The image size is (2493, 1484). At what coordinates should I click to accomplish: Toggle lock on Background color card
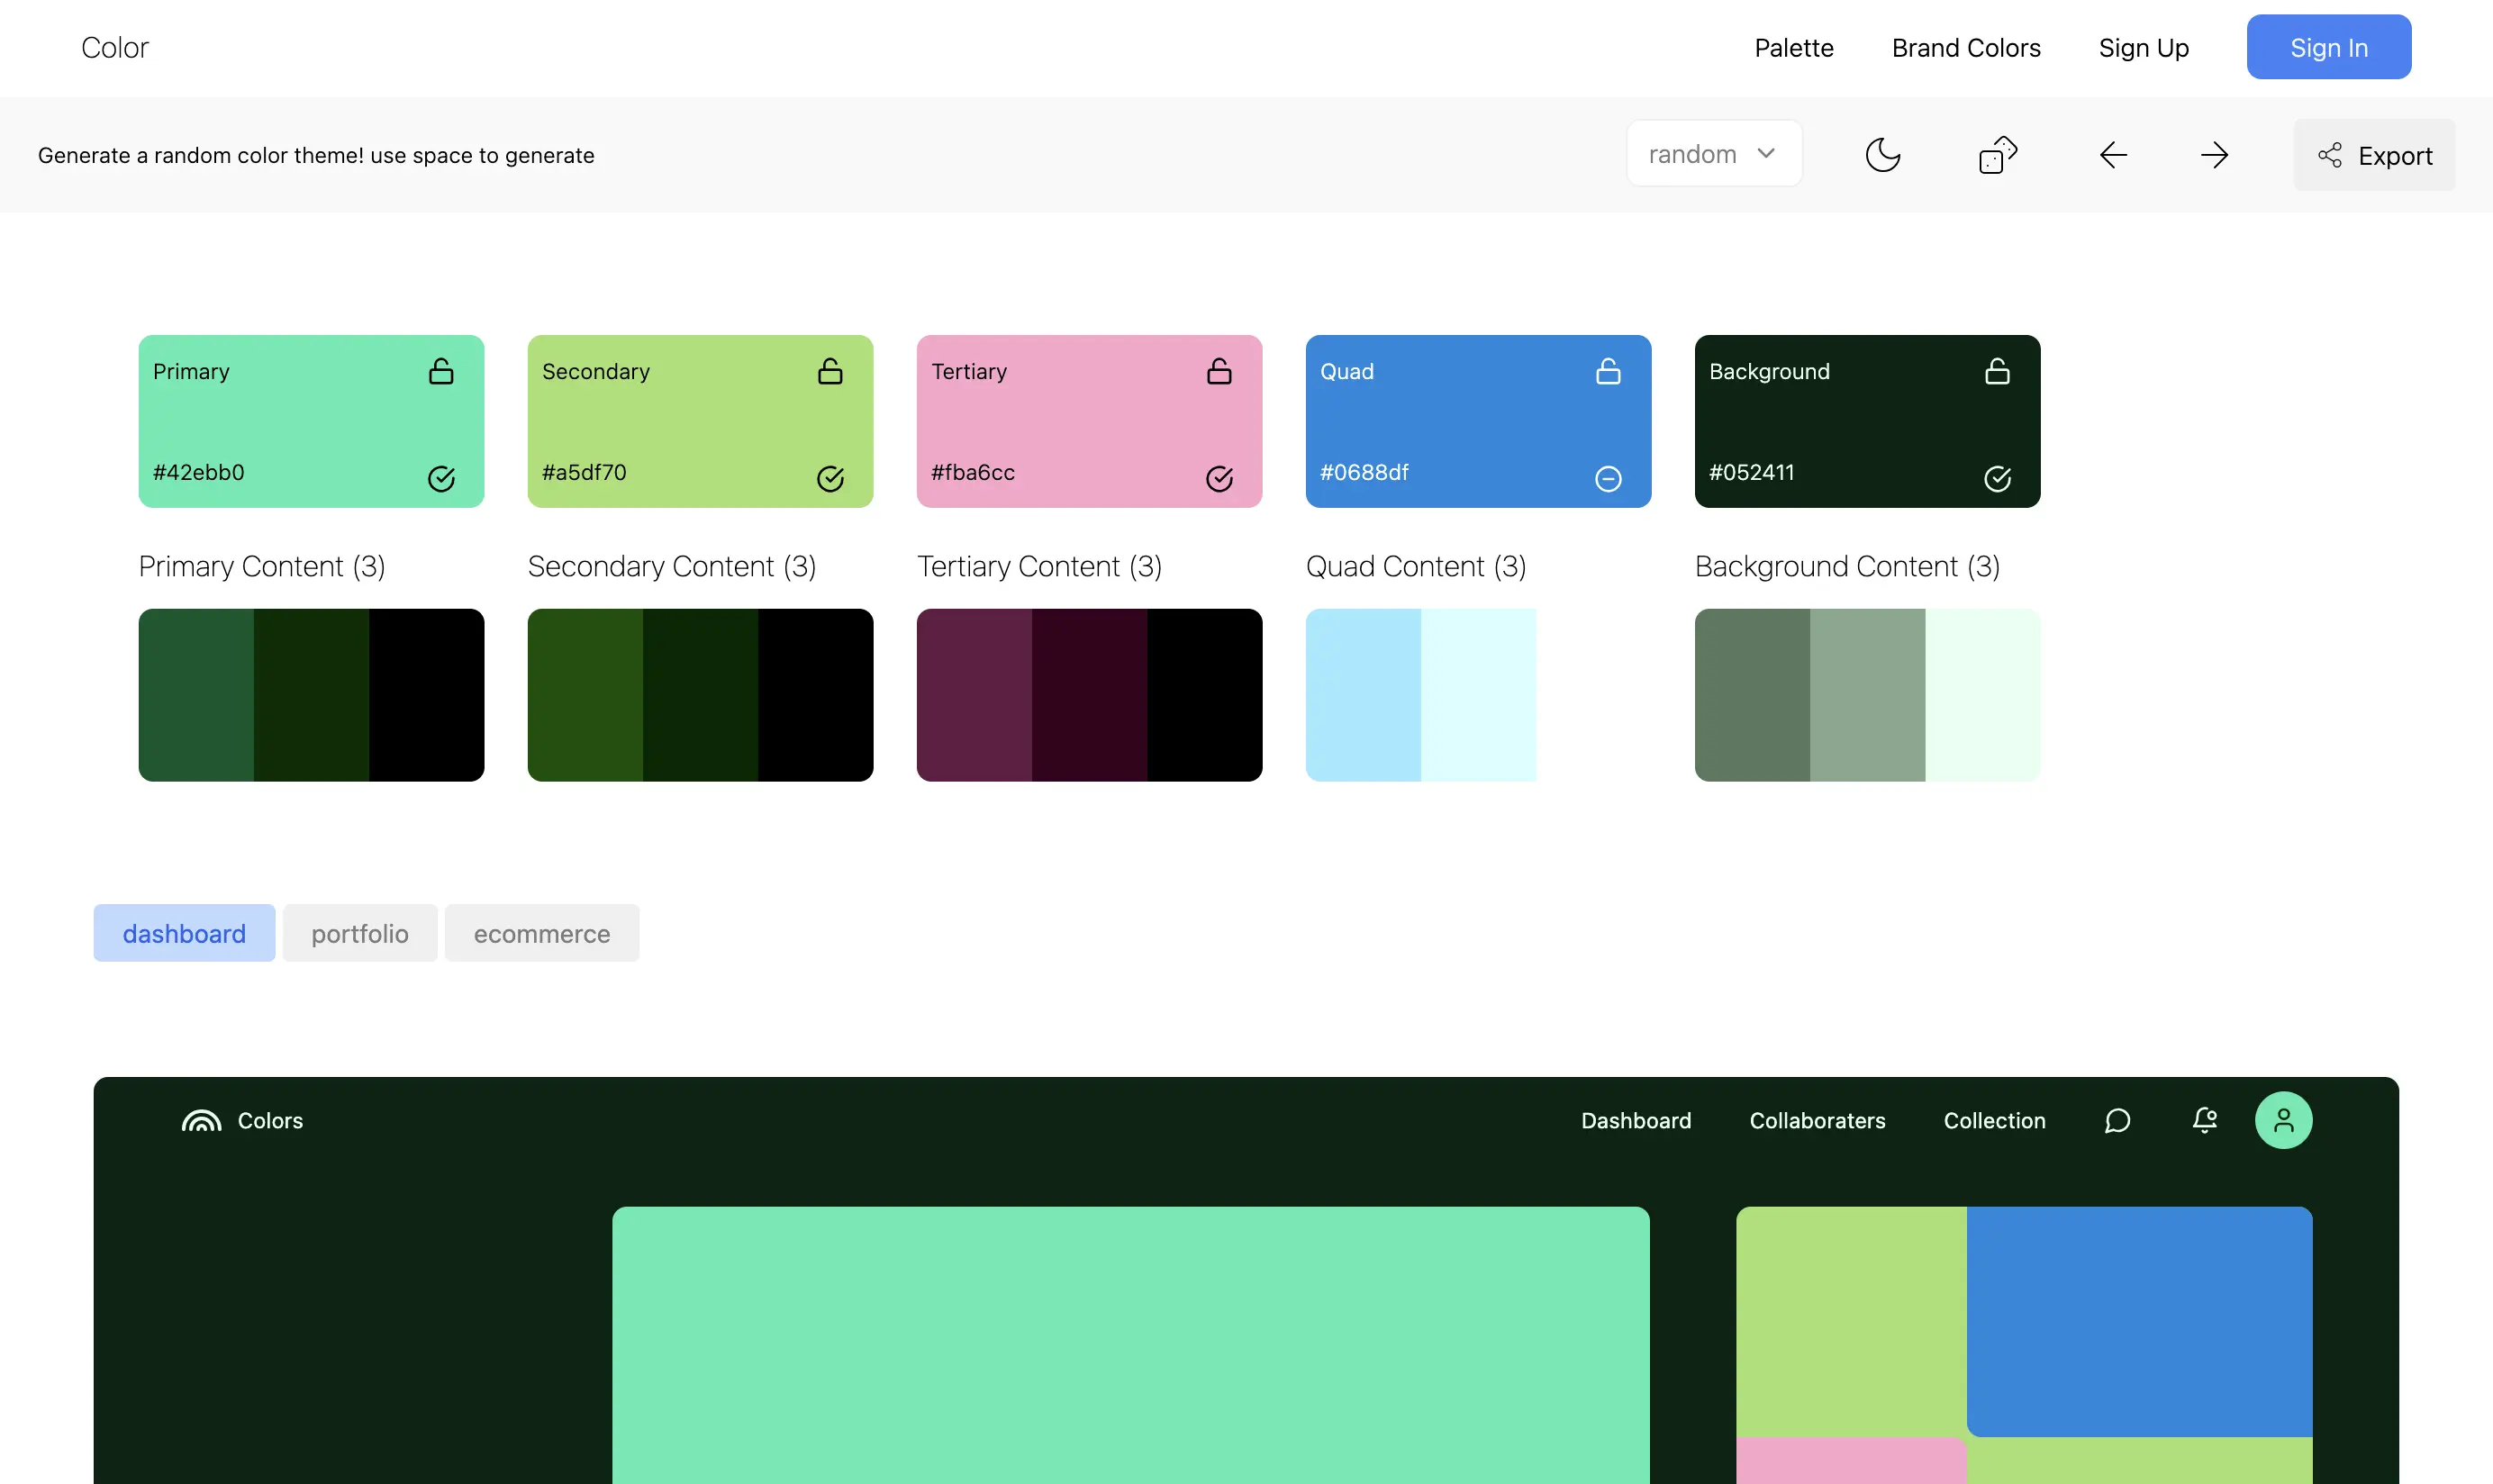pos(1997,371)
